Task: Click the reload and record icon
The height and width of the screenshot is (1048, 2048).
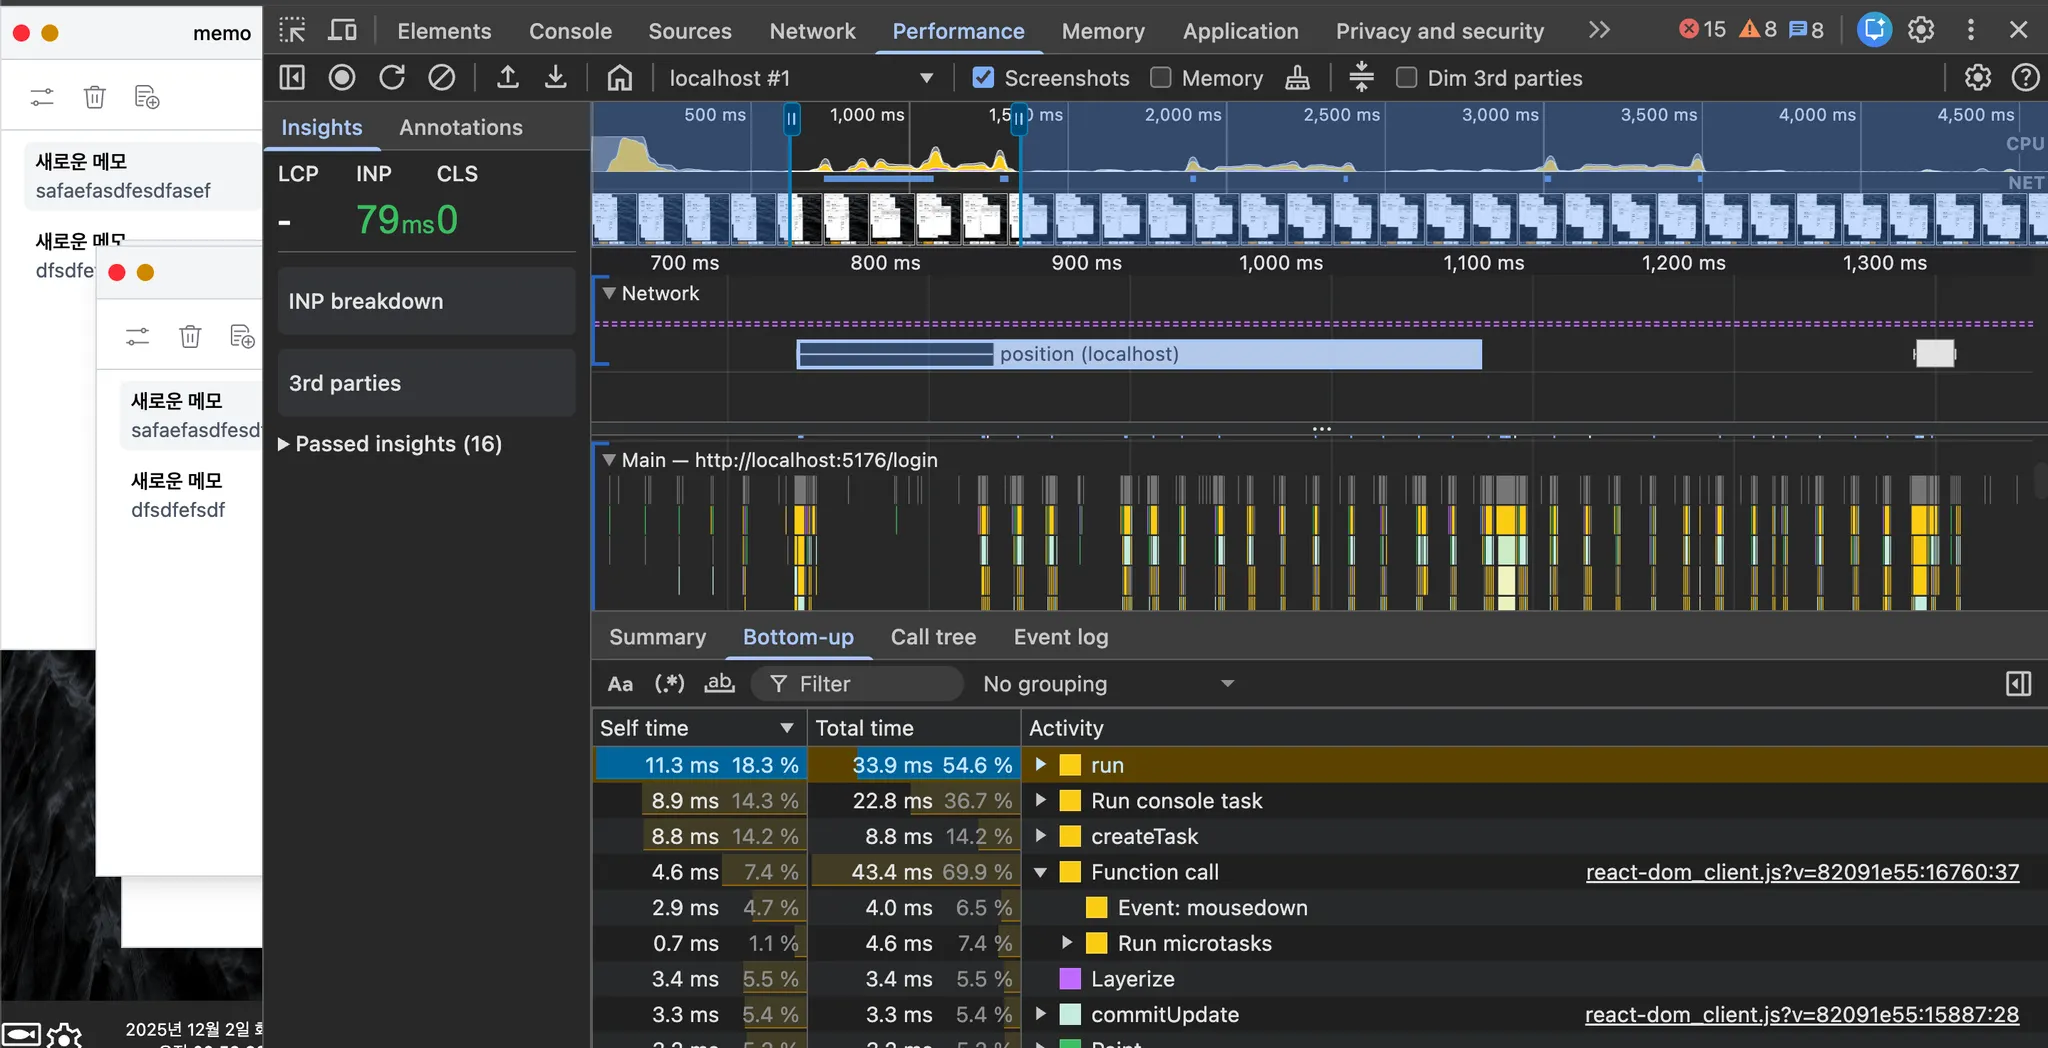Action: pos(392,78)
